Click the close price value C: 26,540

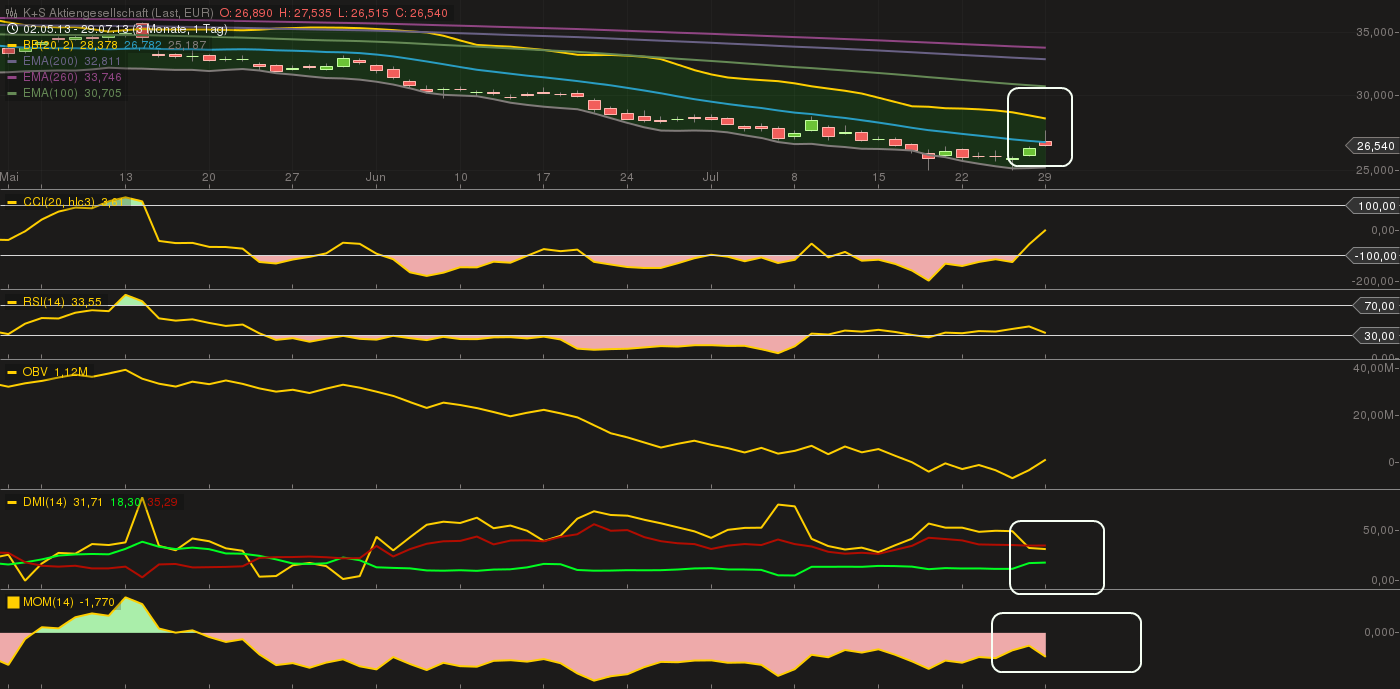click(x=422, y=13)
